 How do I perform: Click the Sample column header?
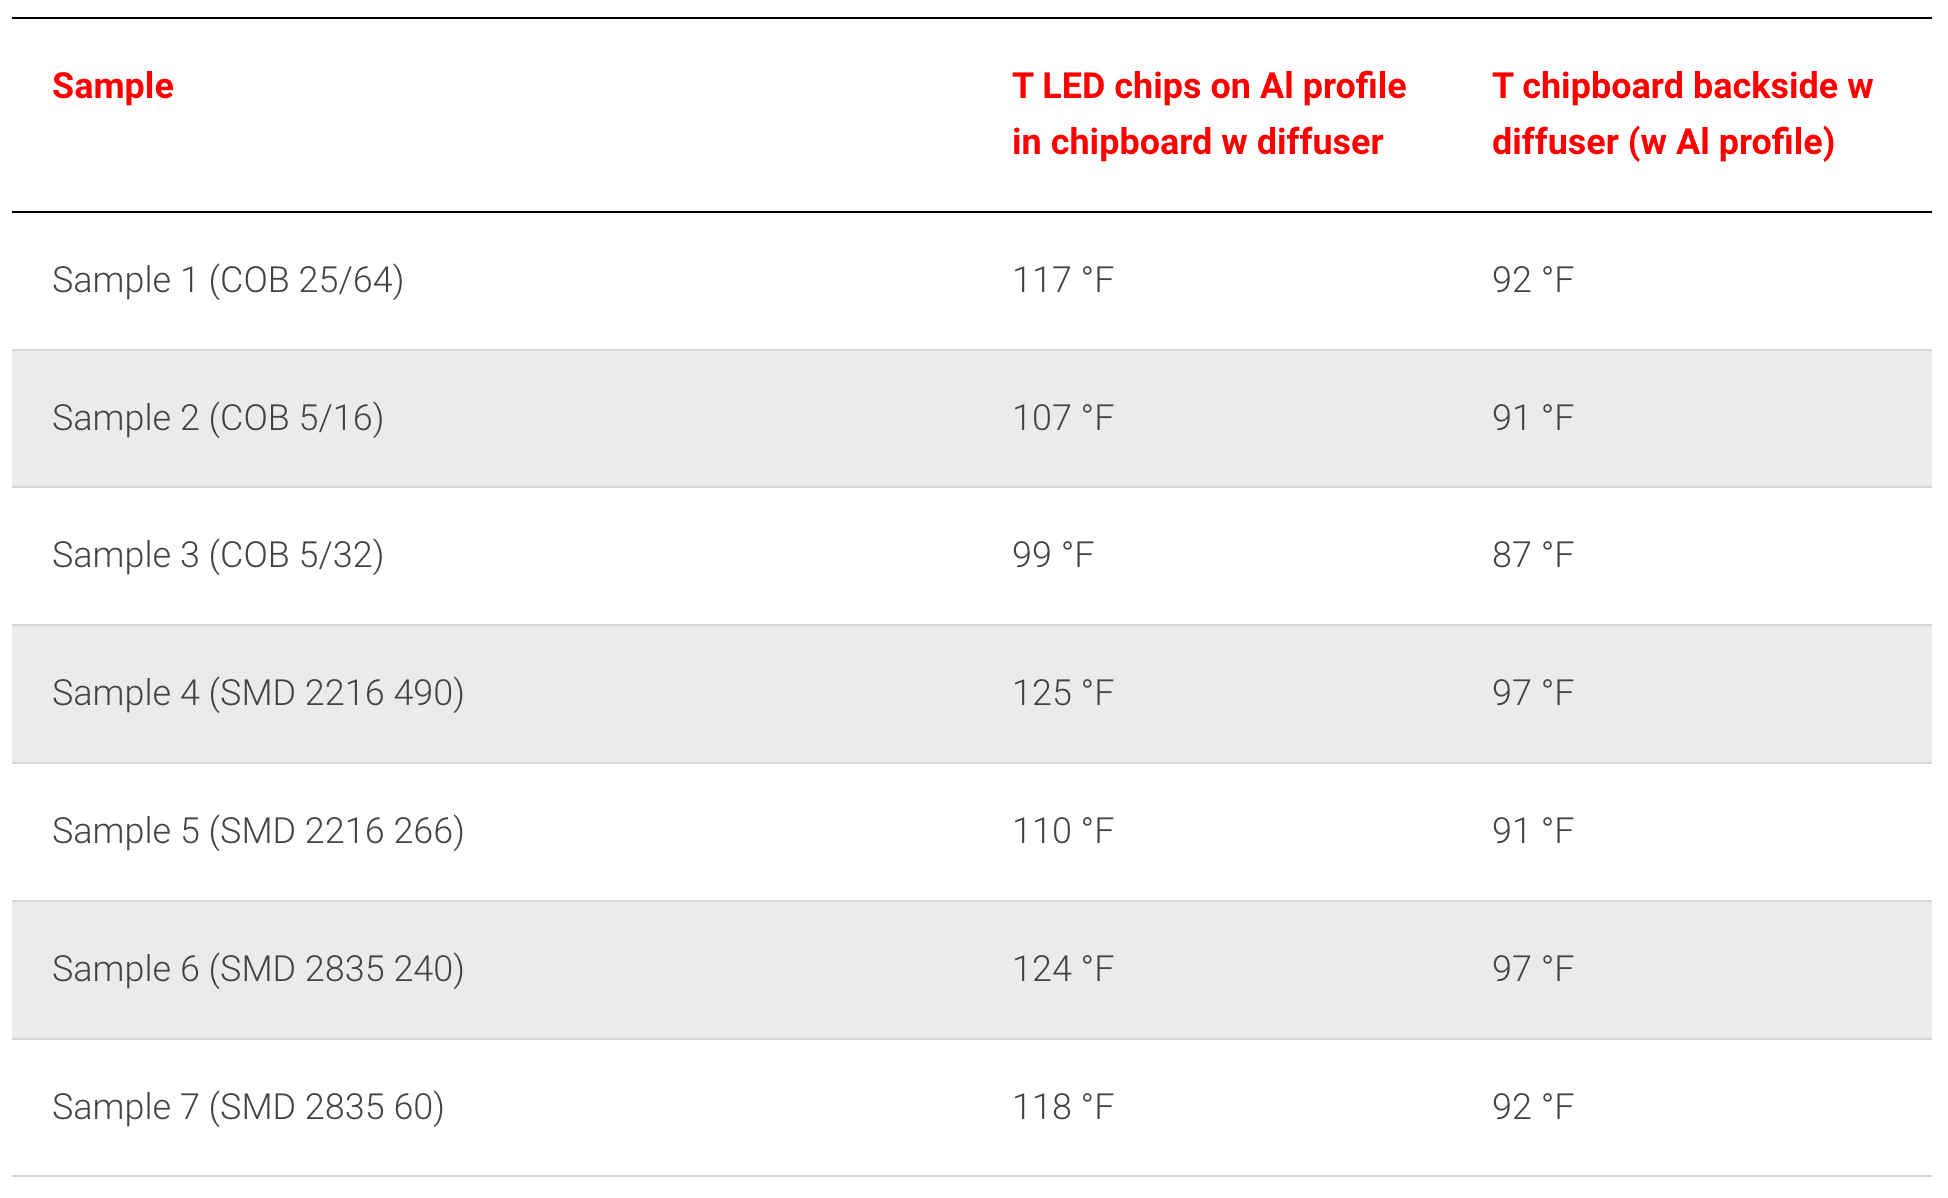(113, 87)
